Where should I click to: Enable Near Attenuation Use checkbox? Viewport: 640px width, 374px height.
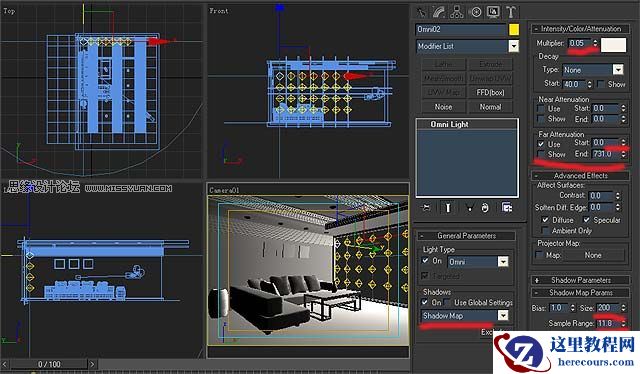point(541,109)
